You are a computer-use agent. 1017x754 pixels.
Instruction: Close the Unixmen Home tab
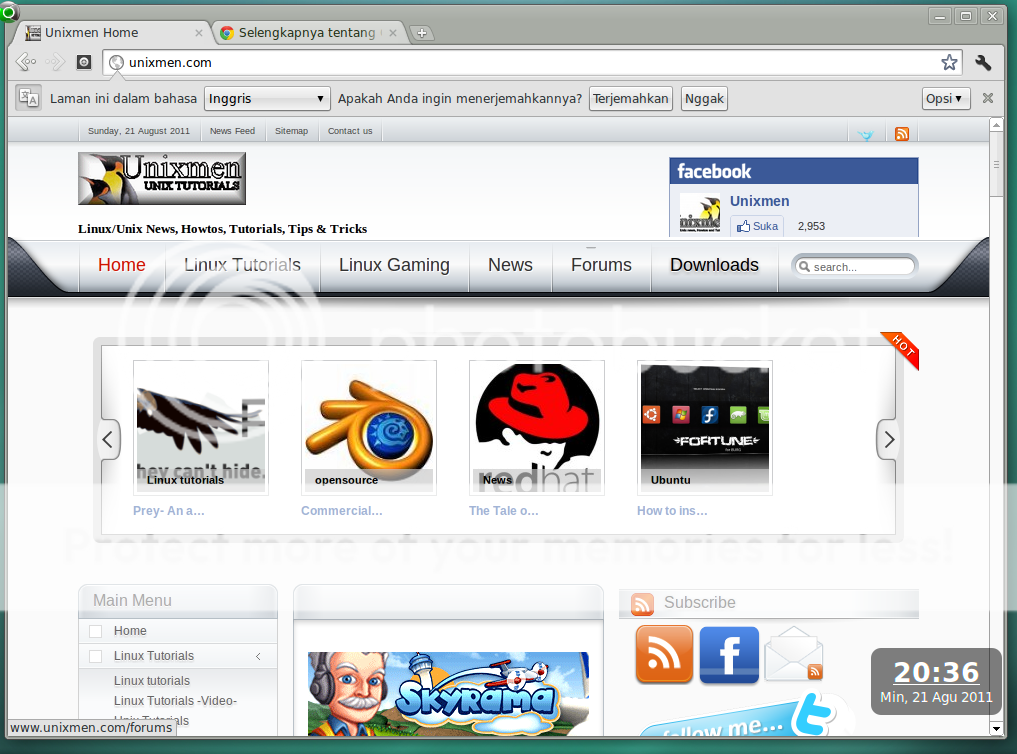198,33
